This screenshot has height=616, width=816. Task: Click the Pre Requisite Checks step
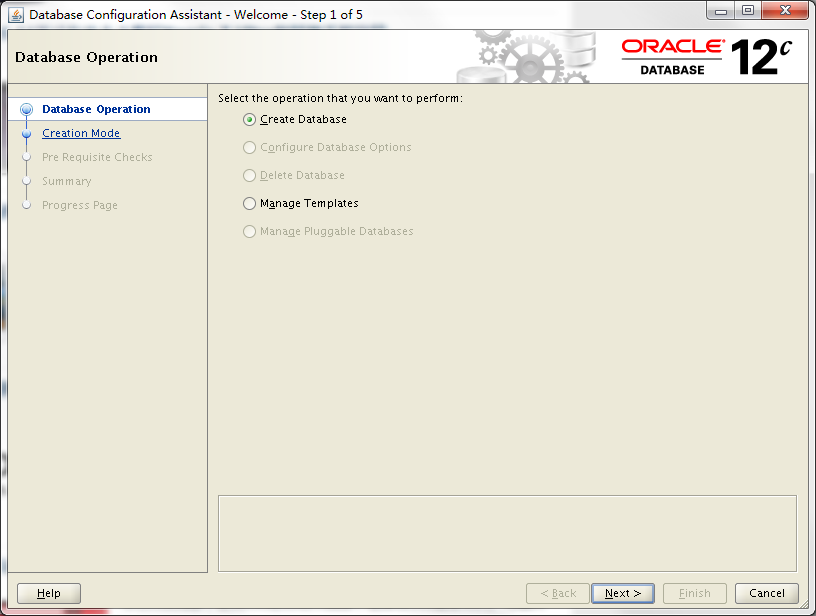tap(97, 157)
